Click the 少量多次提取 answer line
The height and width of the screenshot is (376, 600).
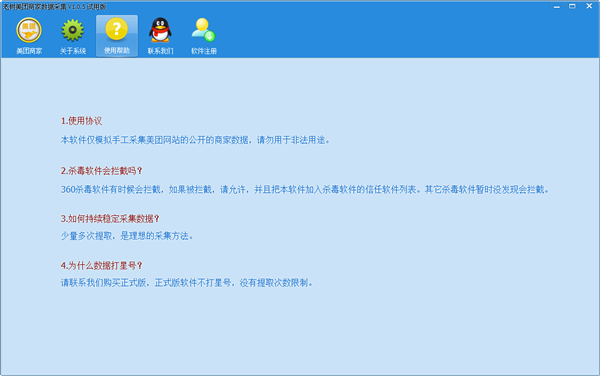click(x=127, y=236)
